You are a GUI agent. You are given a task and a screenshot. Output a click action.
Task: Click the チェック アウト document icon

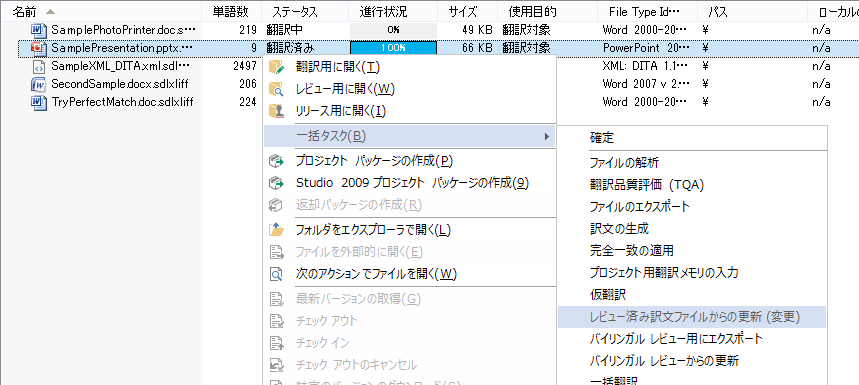[x=277, y=321]
